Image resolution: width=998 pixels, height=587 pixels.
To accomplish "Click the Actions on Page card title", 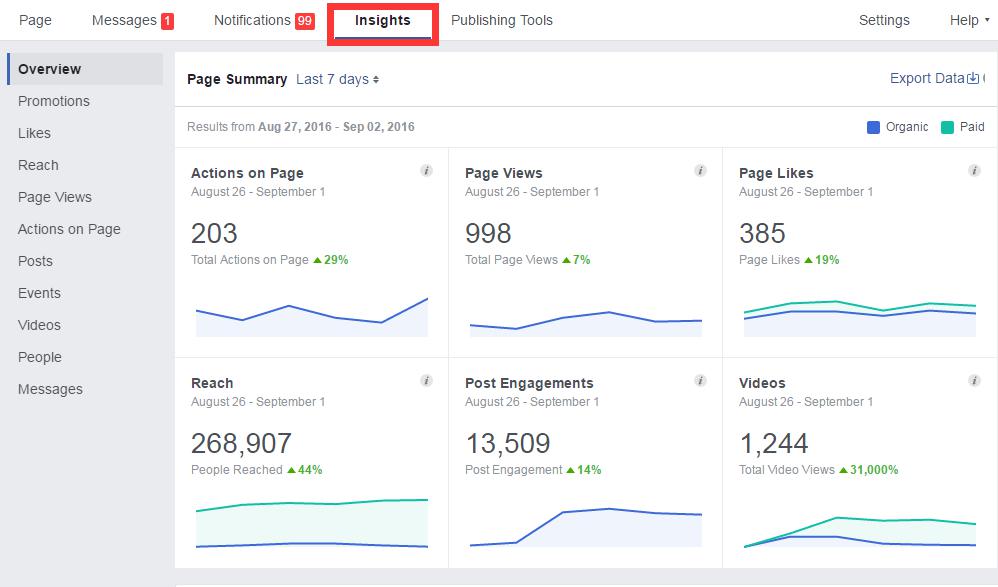I will pyautogui.click(x=247, y=173).
